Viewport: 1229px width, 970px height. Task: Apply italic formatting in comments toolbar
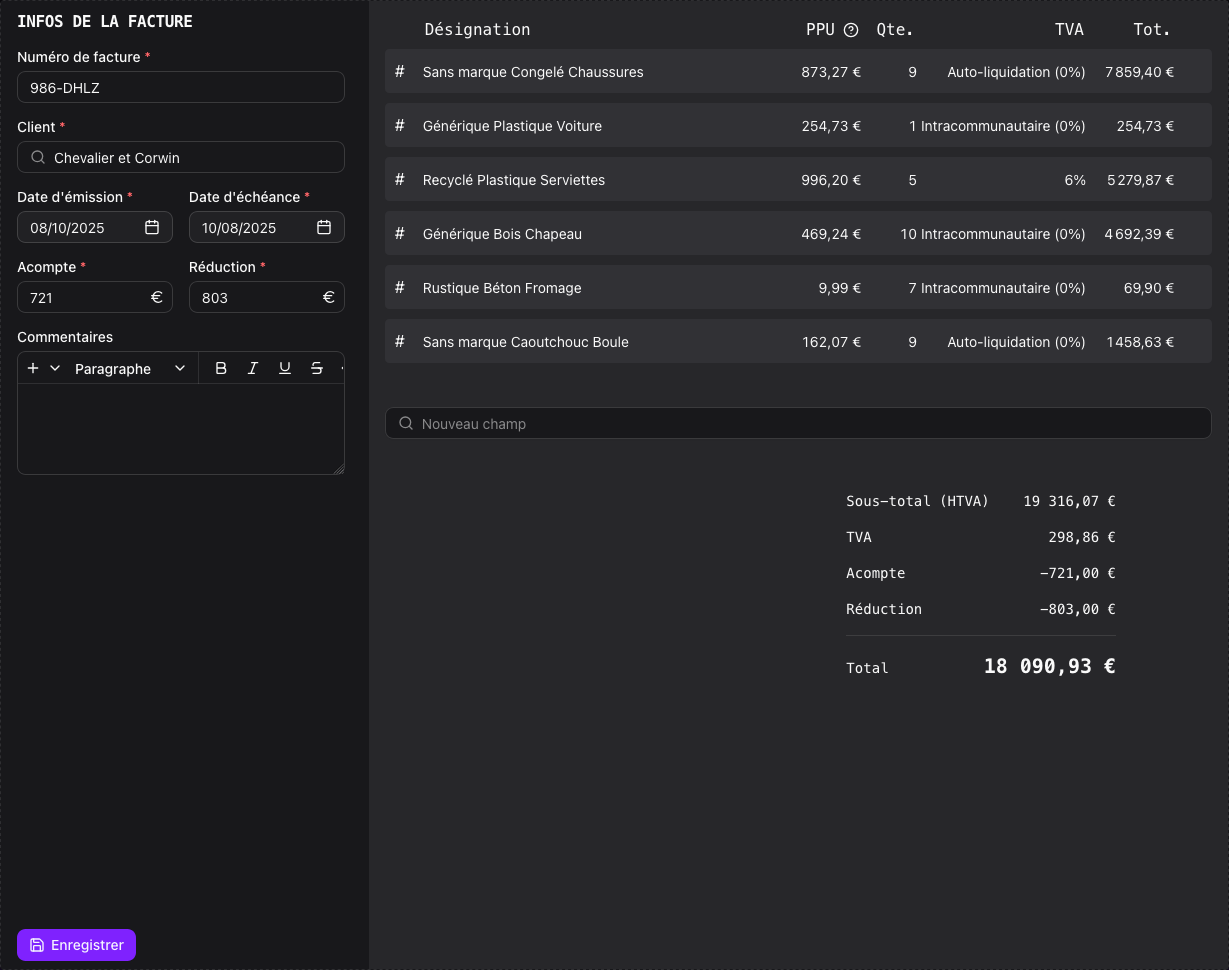coord(253,368)
